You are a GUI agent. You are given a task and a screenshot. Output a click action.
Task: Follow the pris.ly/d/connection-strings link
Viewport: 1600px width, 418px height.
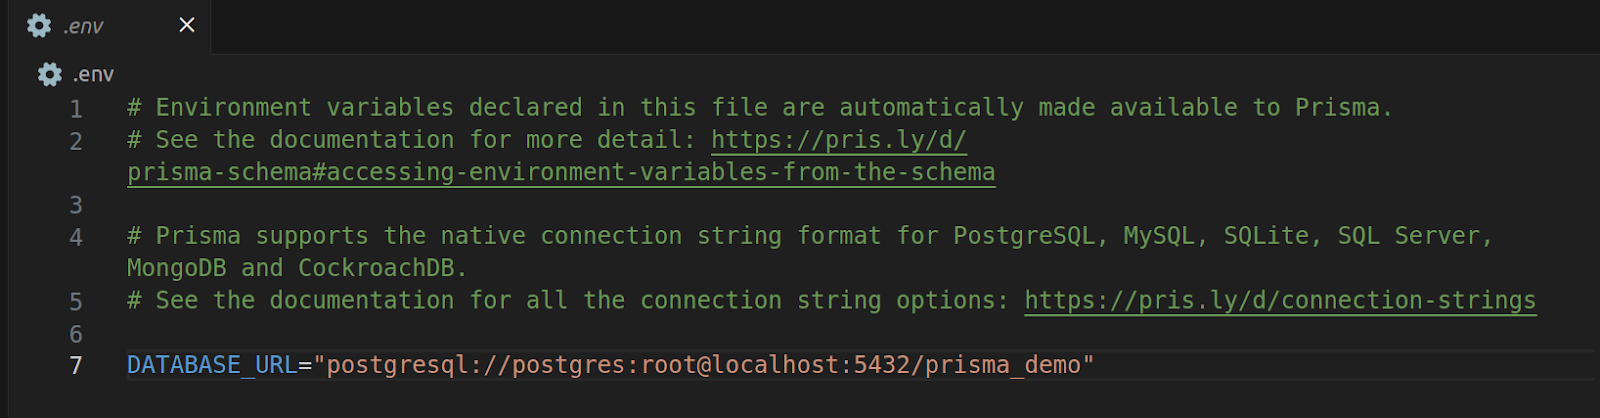tap(1279, 300)
